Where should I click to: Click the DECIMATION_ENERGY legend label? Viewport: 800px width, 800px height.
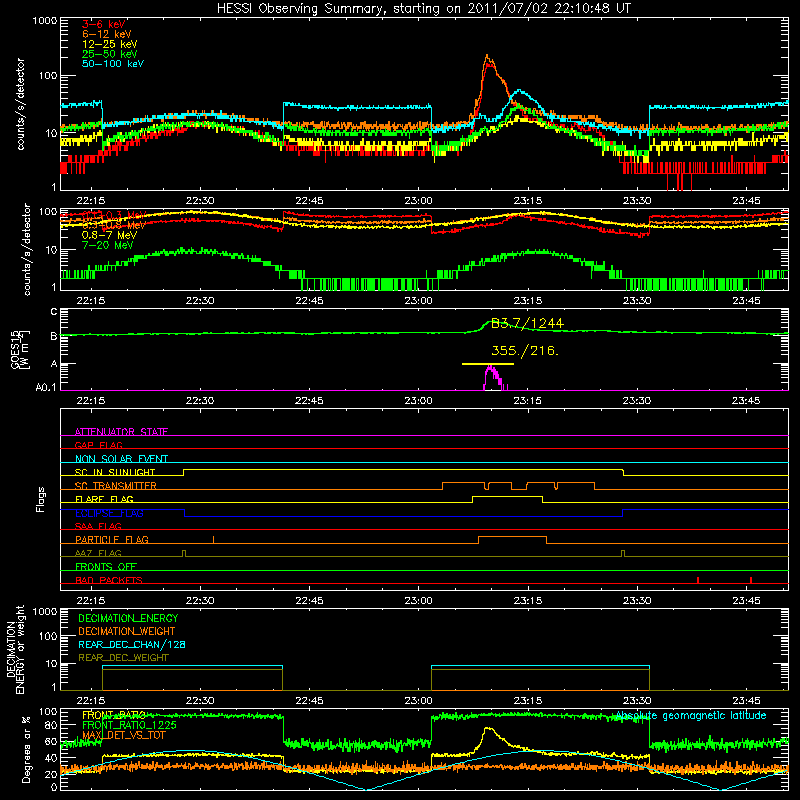point(128,618)
